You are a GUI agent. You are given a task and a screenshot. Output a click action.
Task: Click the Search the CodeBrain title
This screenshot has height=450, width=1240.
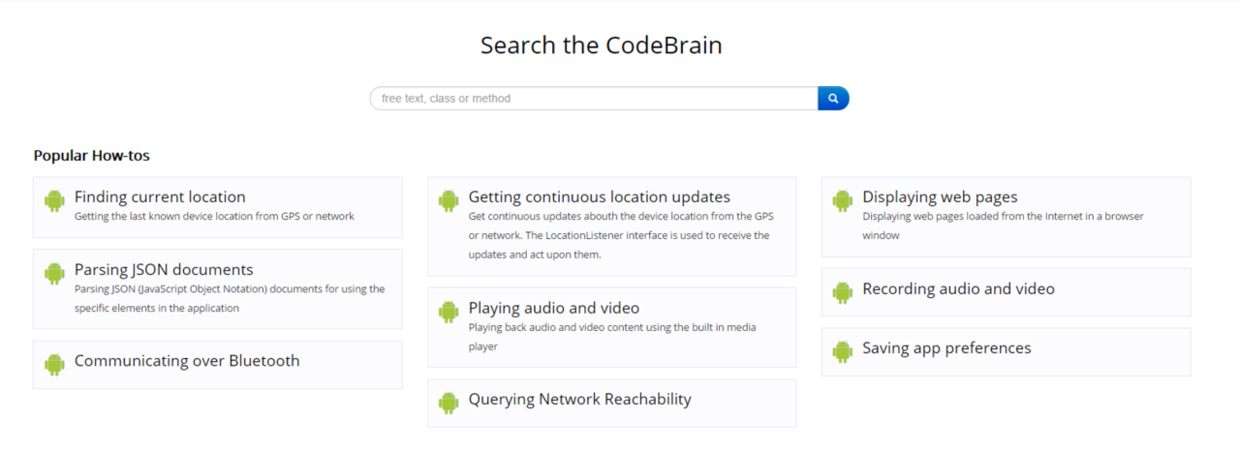[601, 45]
